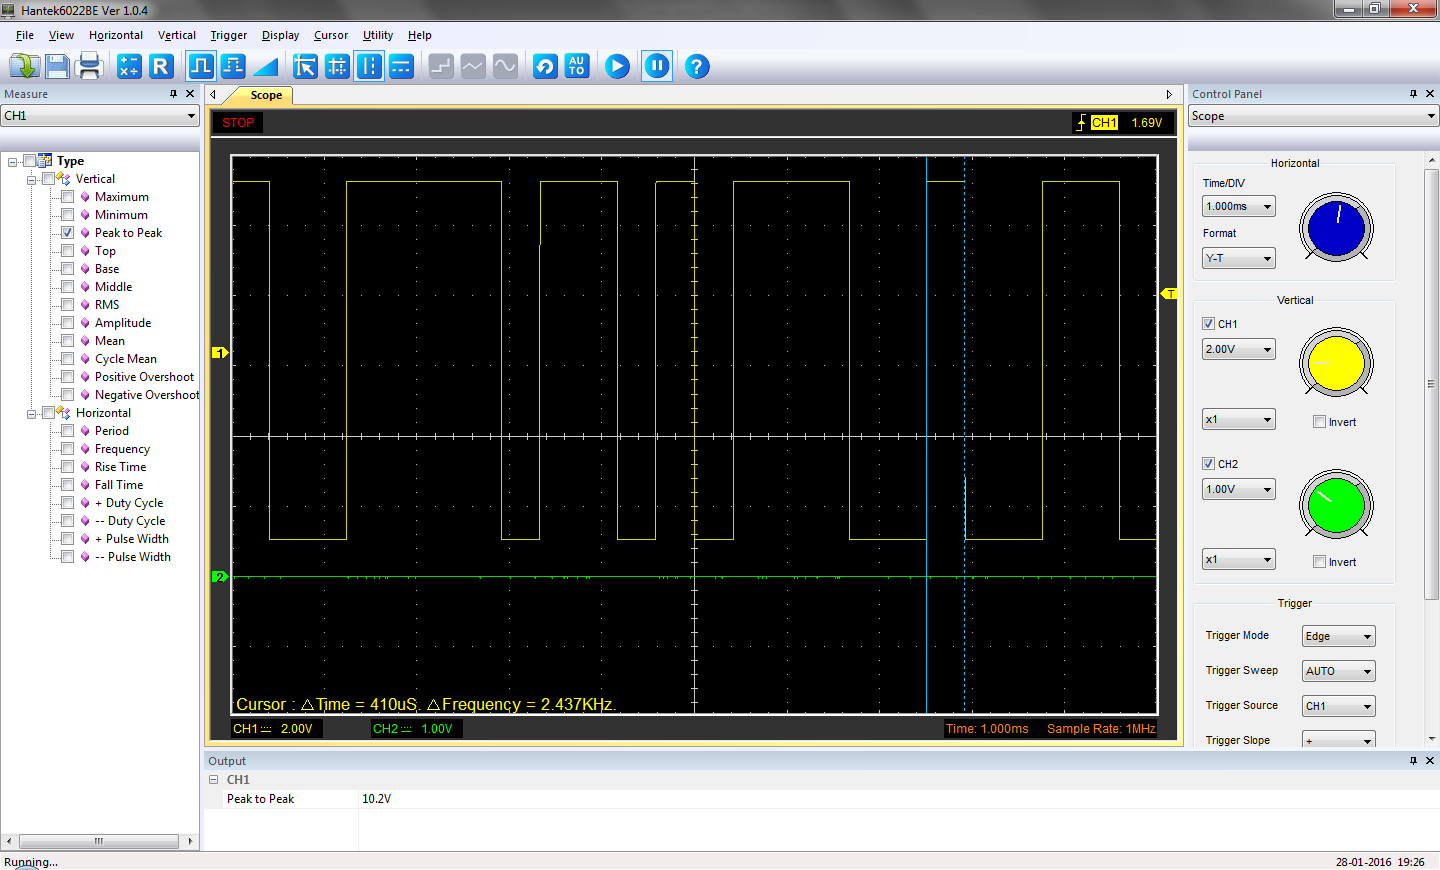The width and height of the screenshot is (1440, 870).
Task: Click the AUTO setup toolbar button
Action: pos(577,67)
